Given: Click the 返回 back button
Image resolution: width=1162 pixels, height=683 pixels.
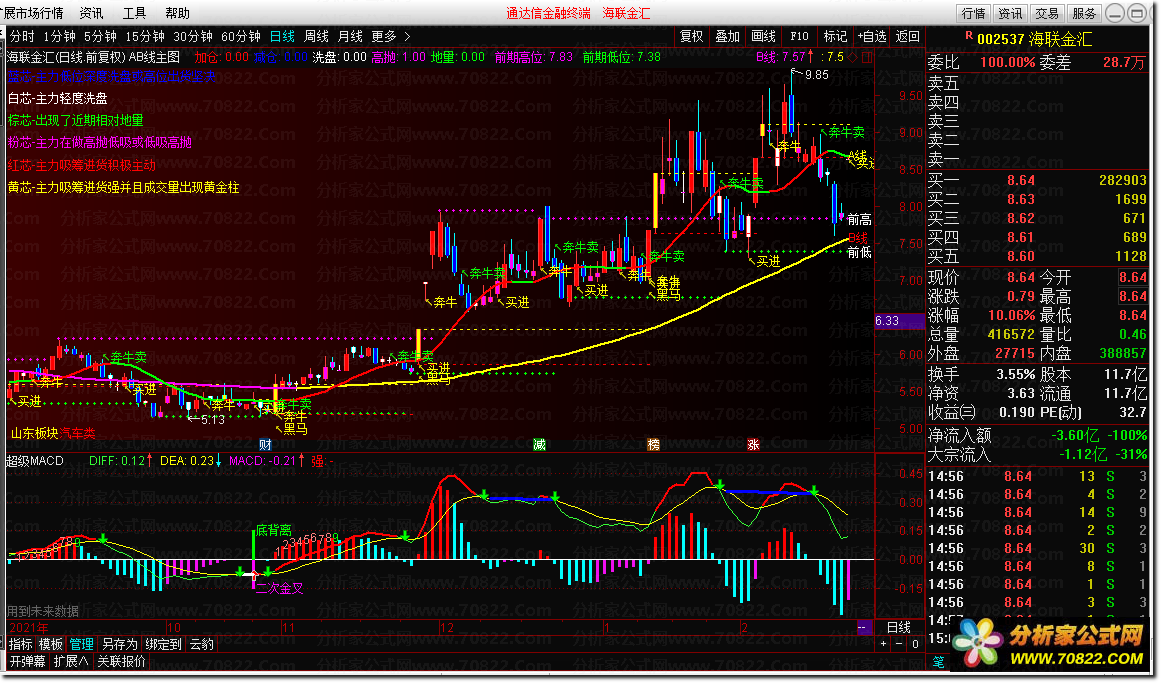Looking at the screenshot, I should coord(907,36).
